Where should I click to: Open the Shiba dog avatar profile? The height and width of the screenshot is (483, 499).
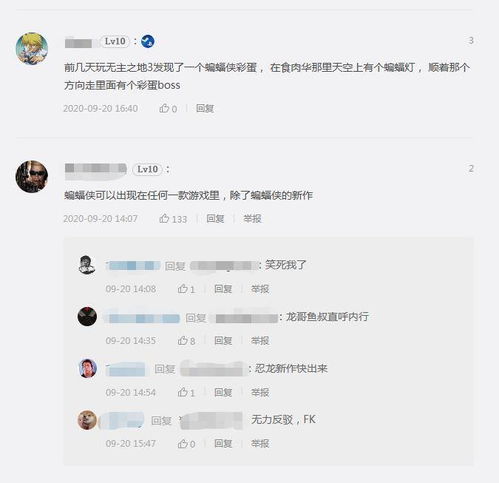[87, 420]
